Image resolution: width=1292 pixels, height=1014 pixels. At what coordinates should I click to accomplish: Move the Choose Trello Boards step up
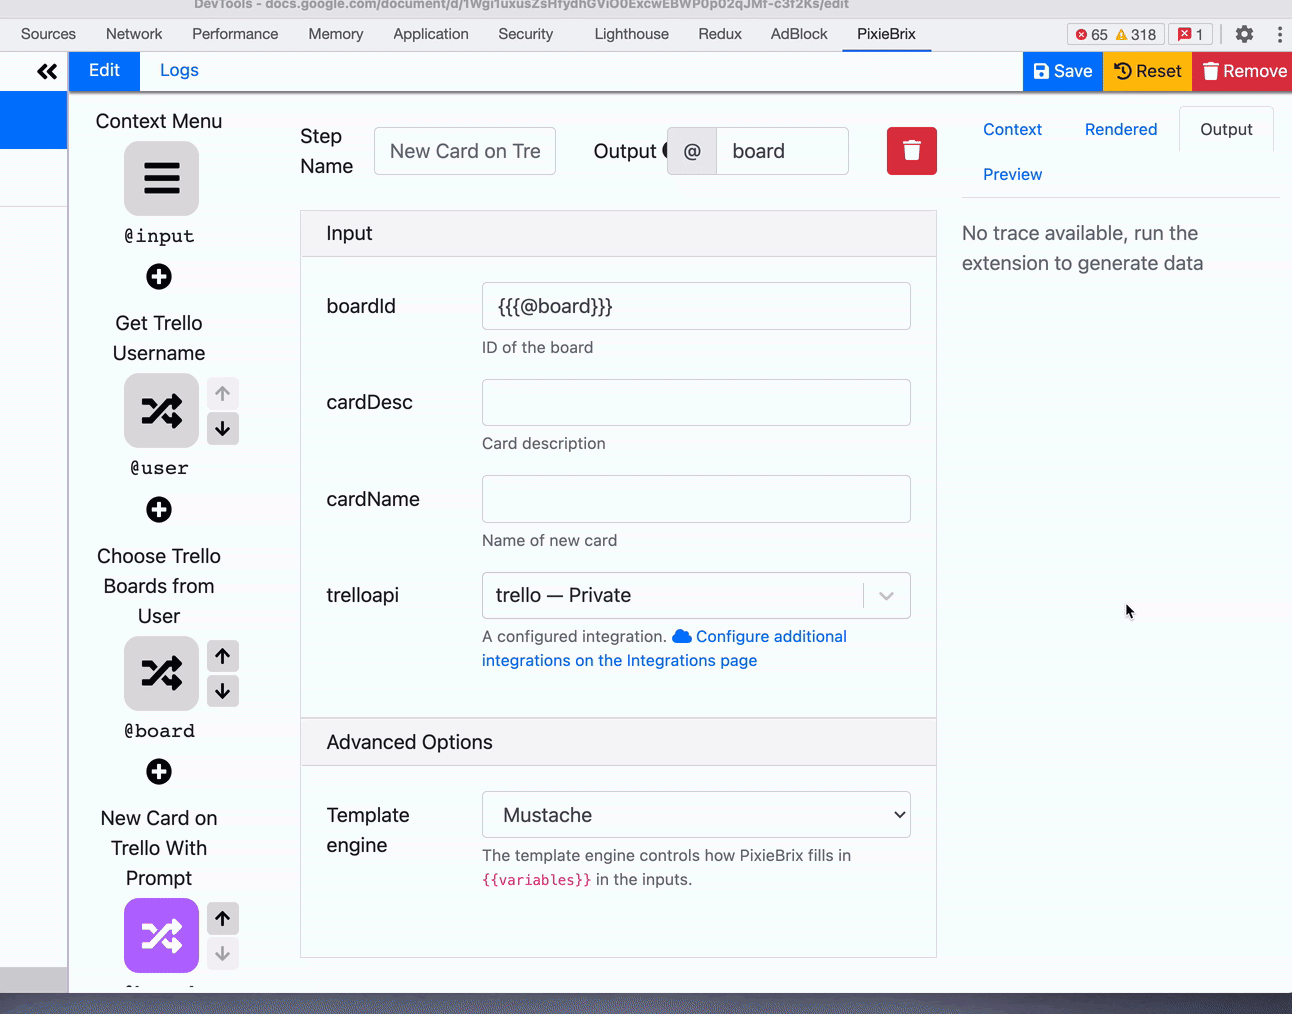coord(223,656)
